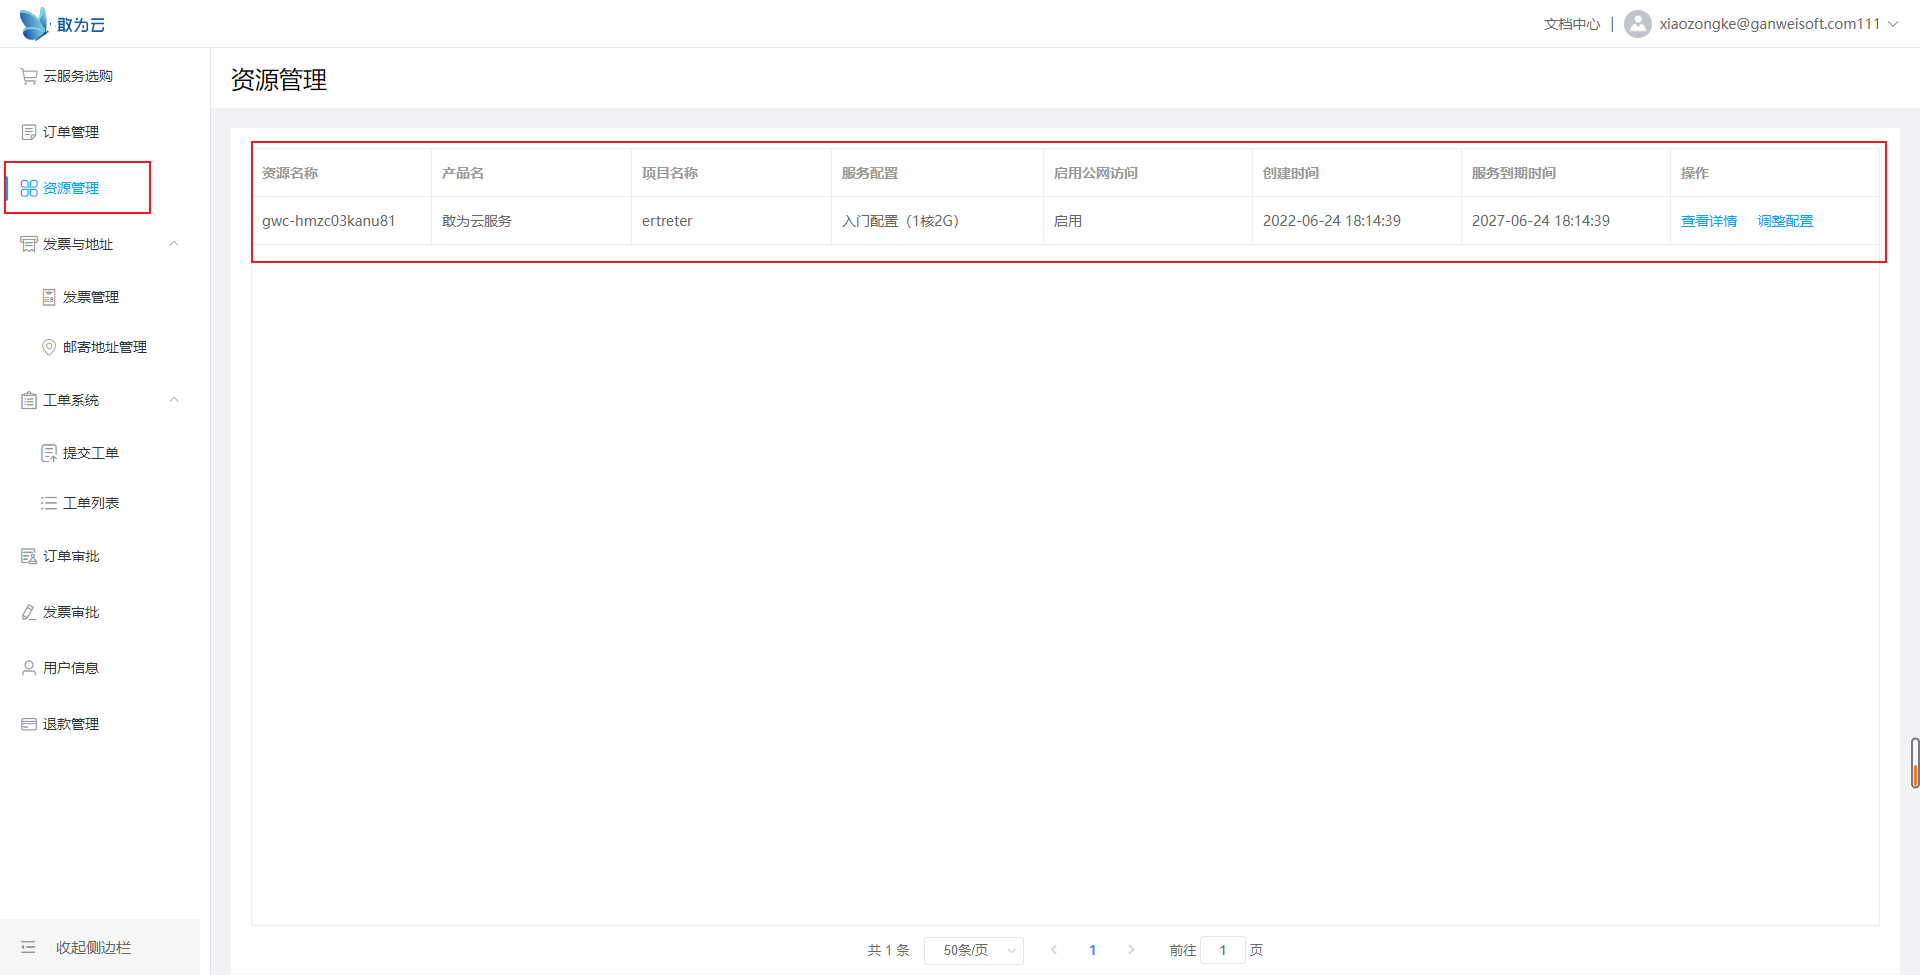The width and height of the screenshot is (1920, 975).
Task: Collapse the 发票与地址 submenu chevron
Action: [x=174, y=244]
